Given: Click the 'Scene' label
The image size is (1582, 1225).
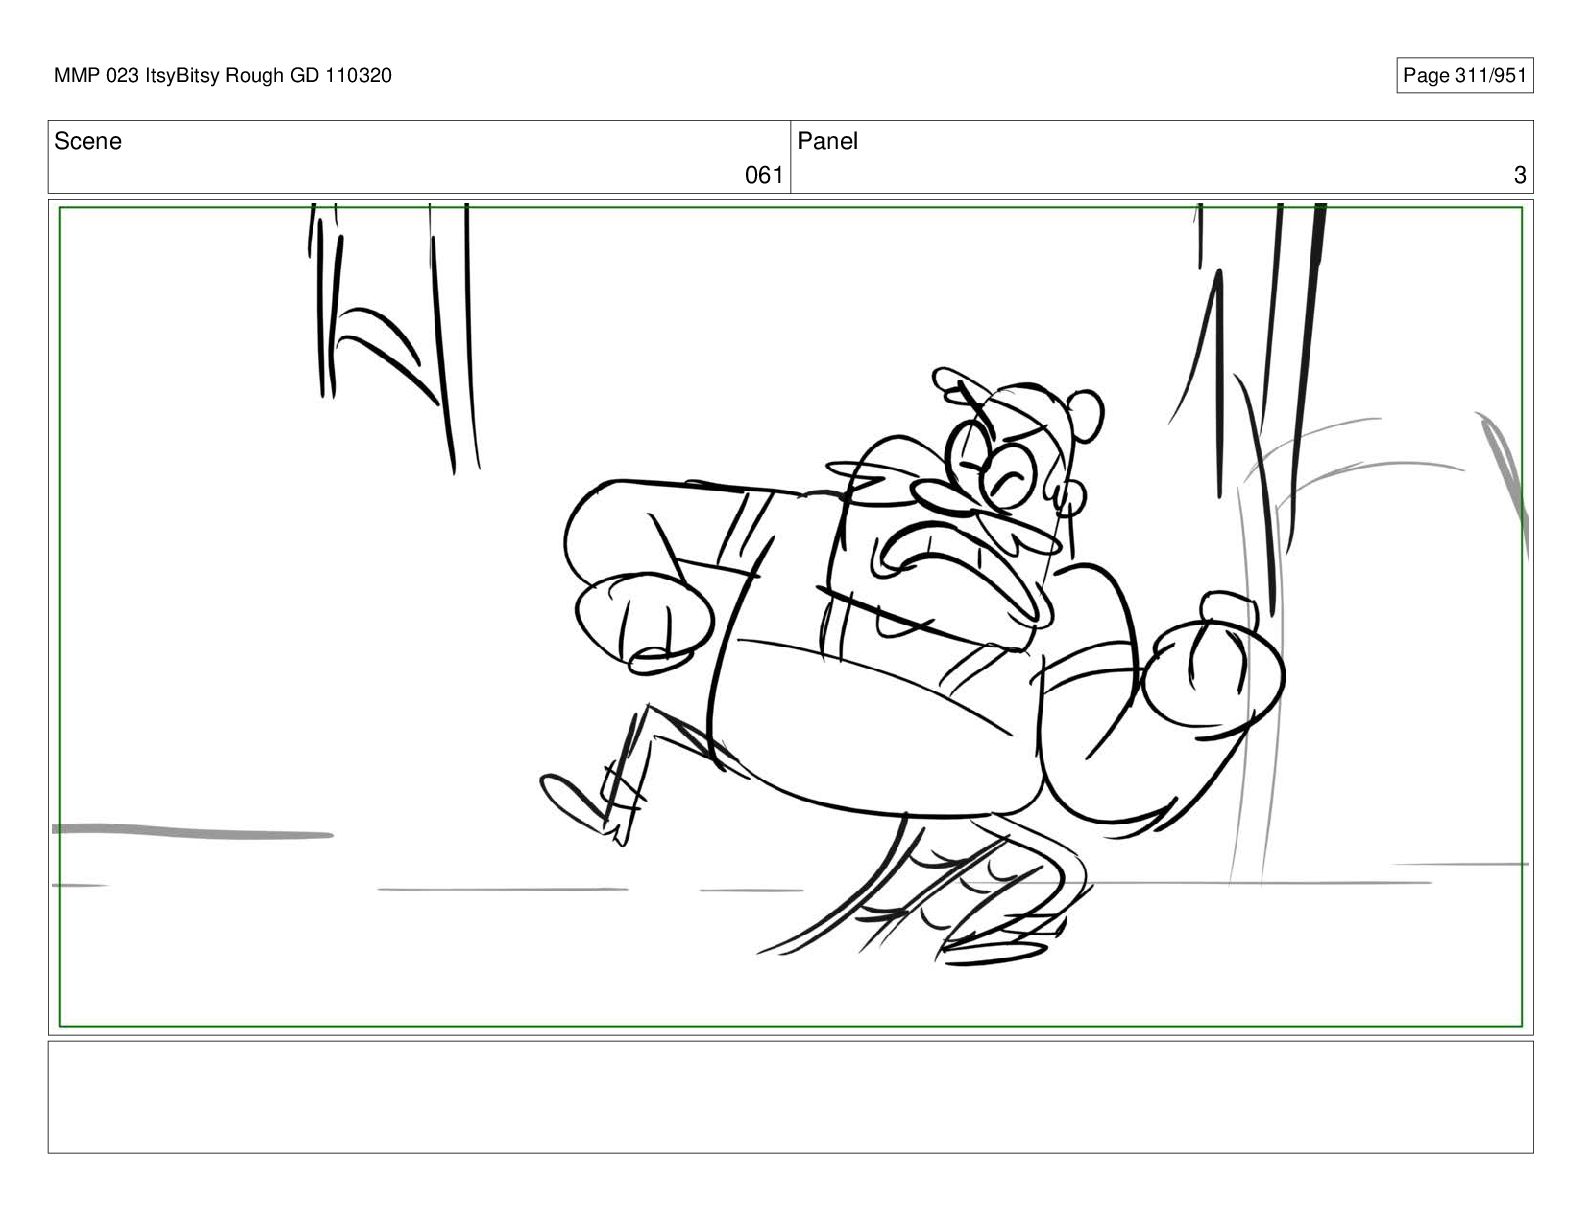Looking at the screenshot, I should [88, 141].
